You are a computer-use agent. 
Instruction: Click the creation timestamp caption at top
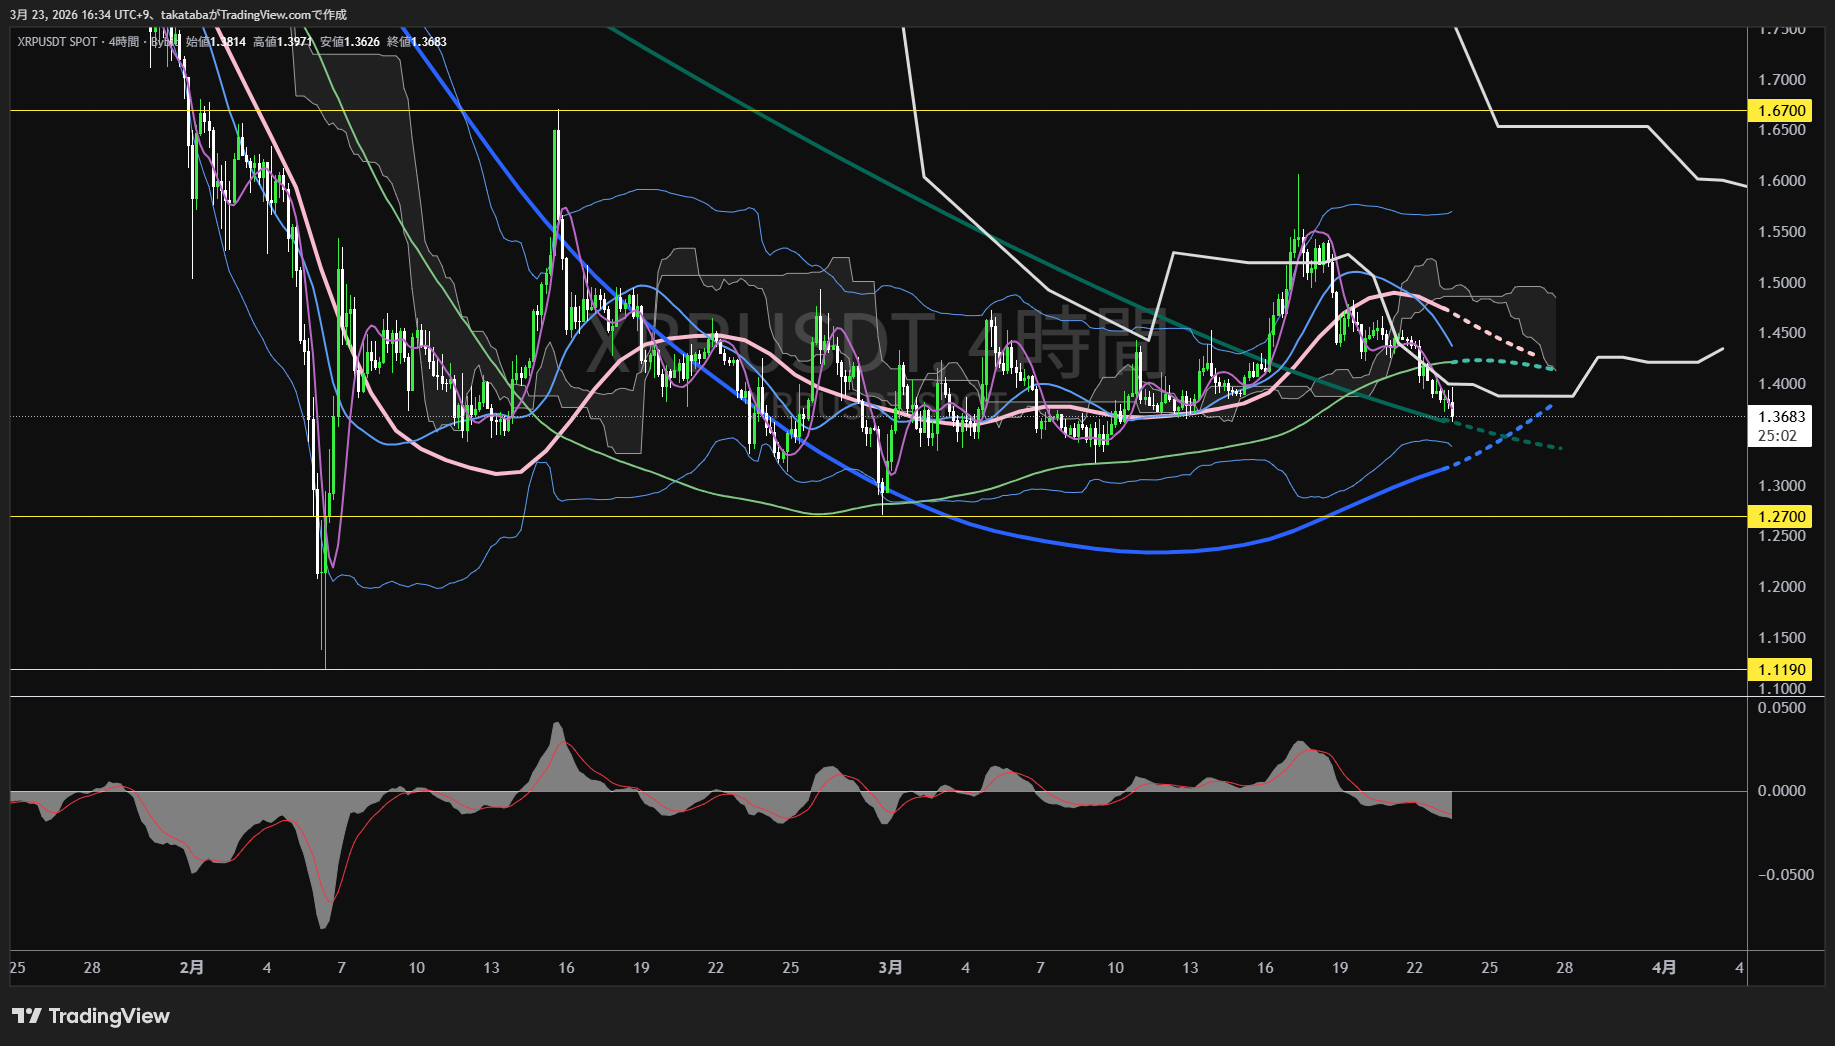[x=178, y=14]
